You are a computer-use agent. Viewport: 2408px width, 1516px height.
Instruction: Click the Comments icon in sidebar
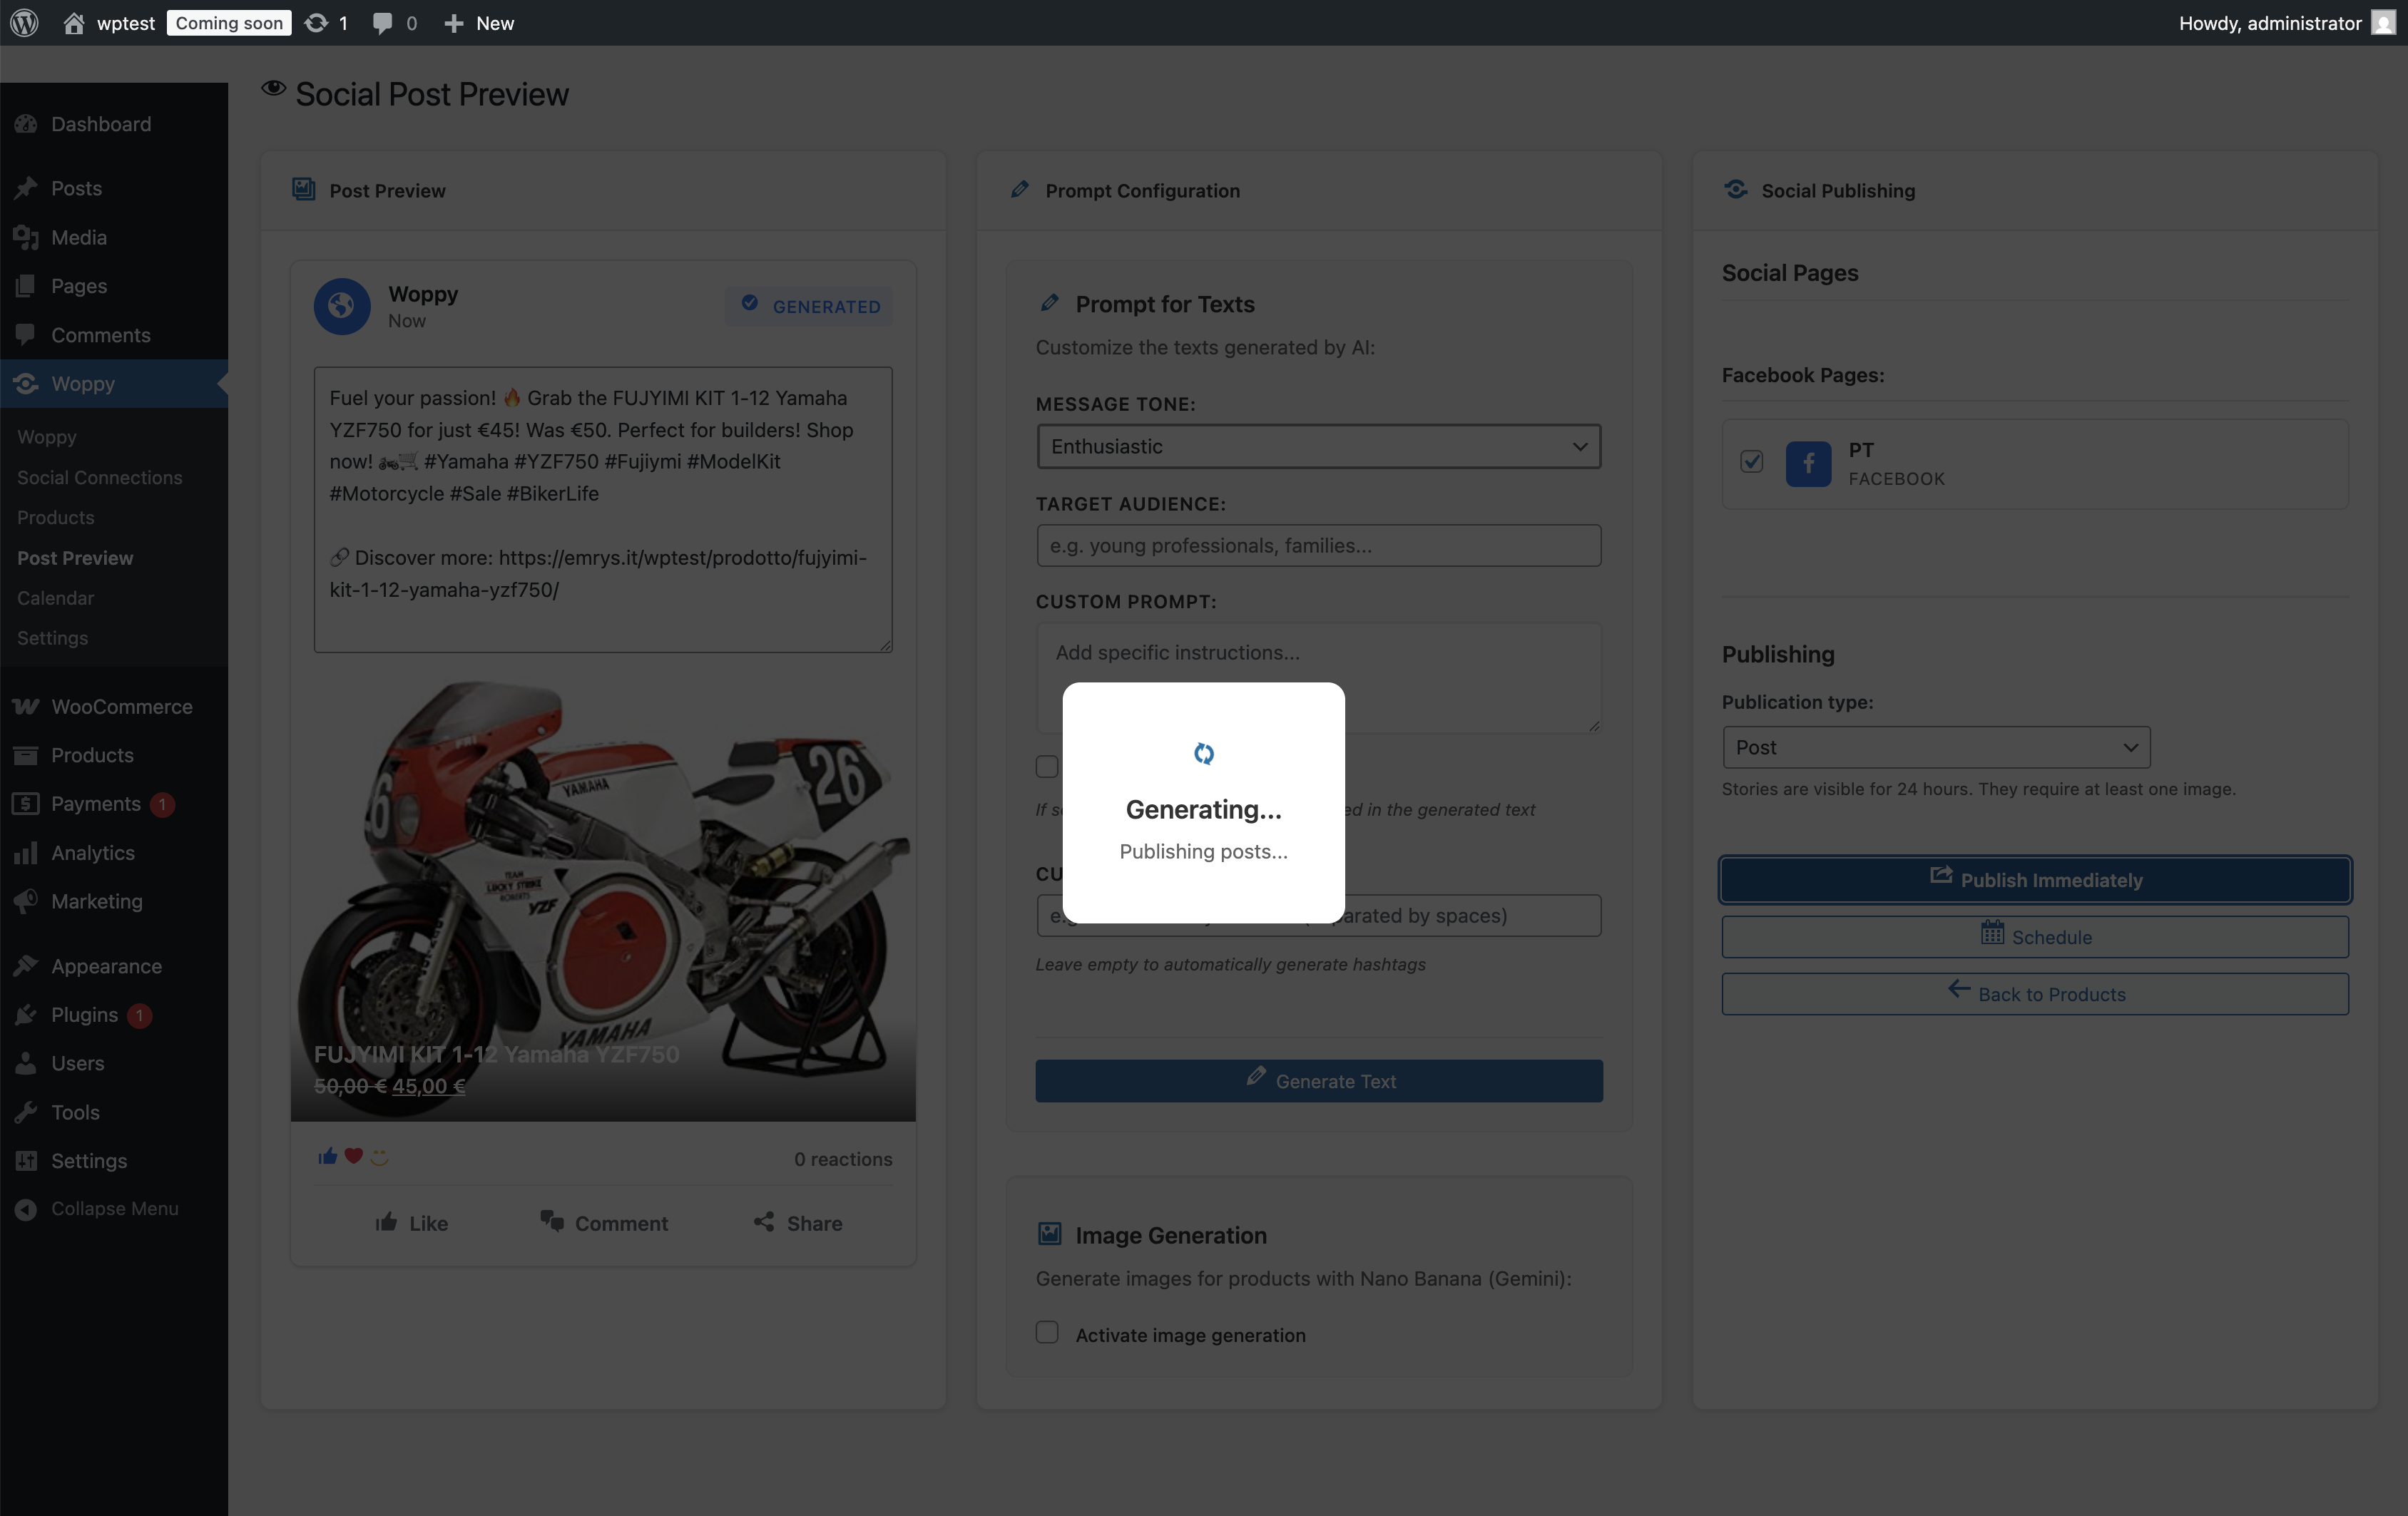(x=26, y=335)
